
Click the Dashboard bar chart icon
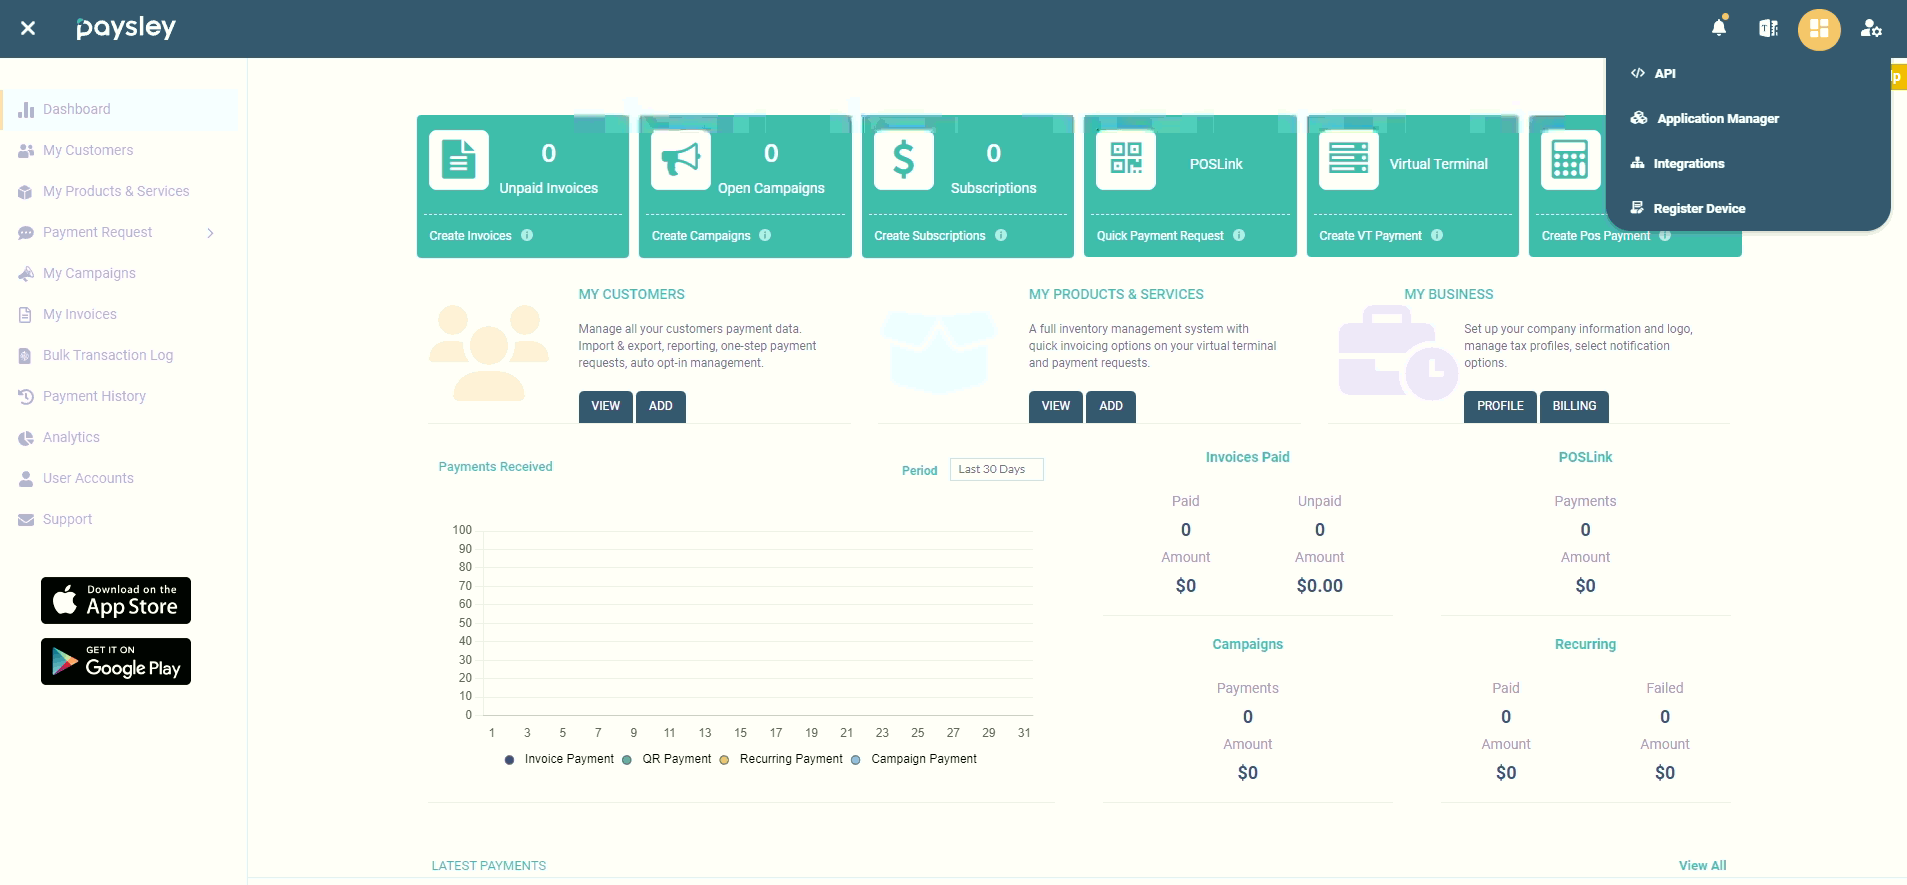(x=26, y=109)
